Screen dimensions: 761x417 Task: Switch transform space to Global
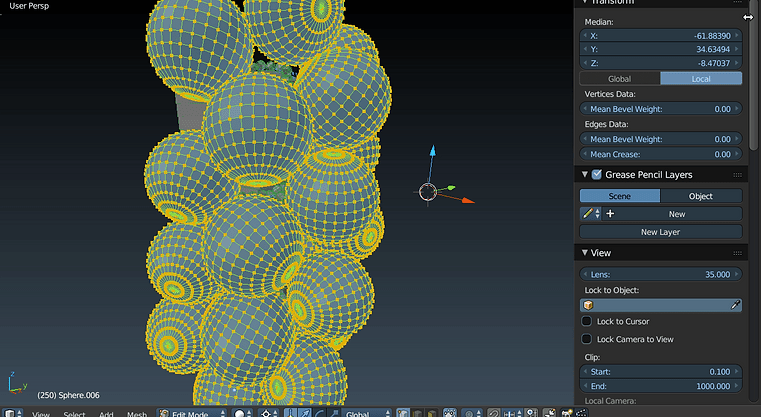[620, 79]
